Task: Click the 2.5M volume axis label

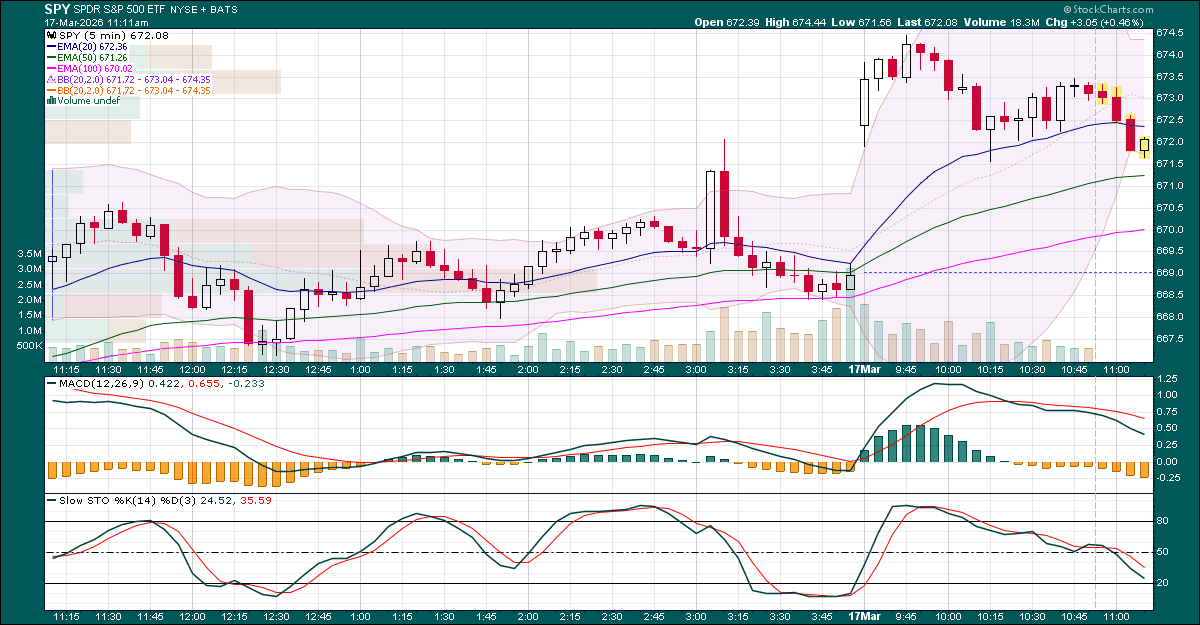Action: click(29, 285)
